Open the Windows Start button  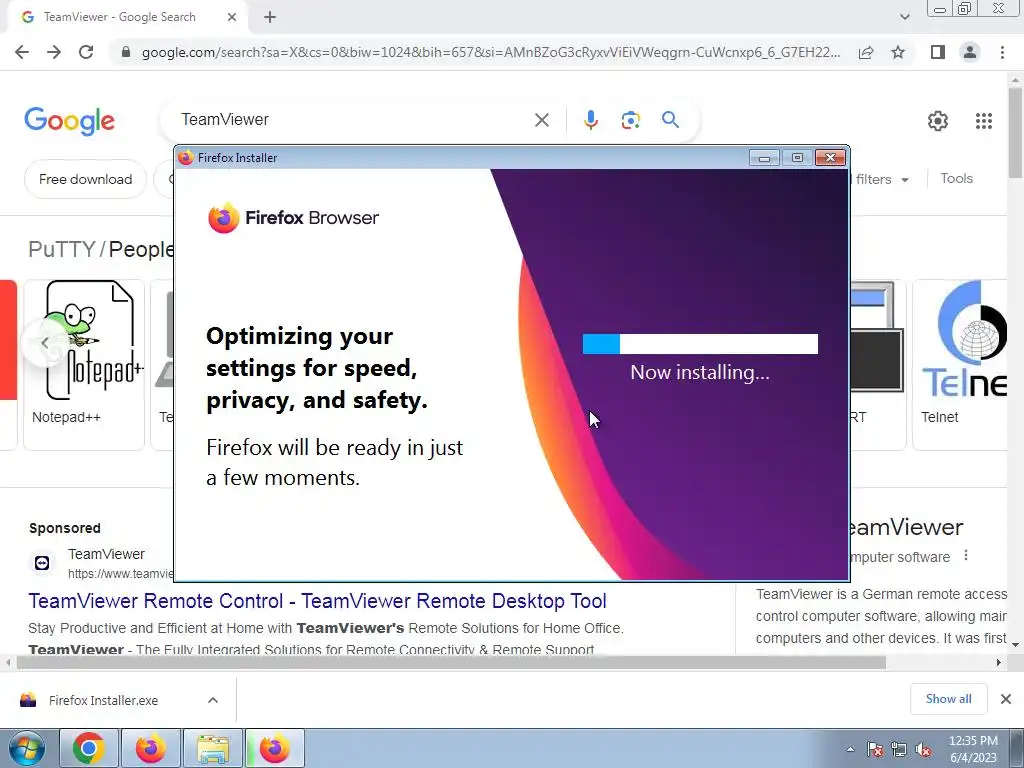25,748
